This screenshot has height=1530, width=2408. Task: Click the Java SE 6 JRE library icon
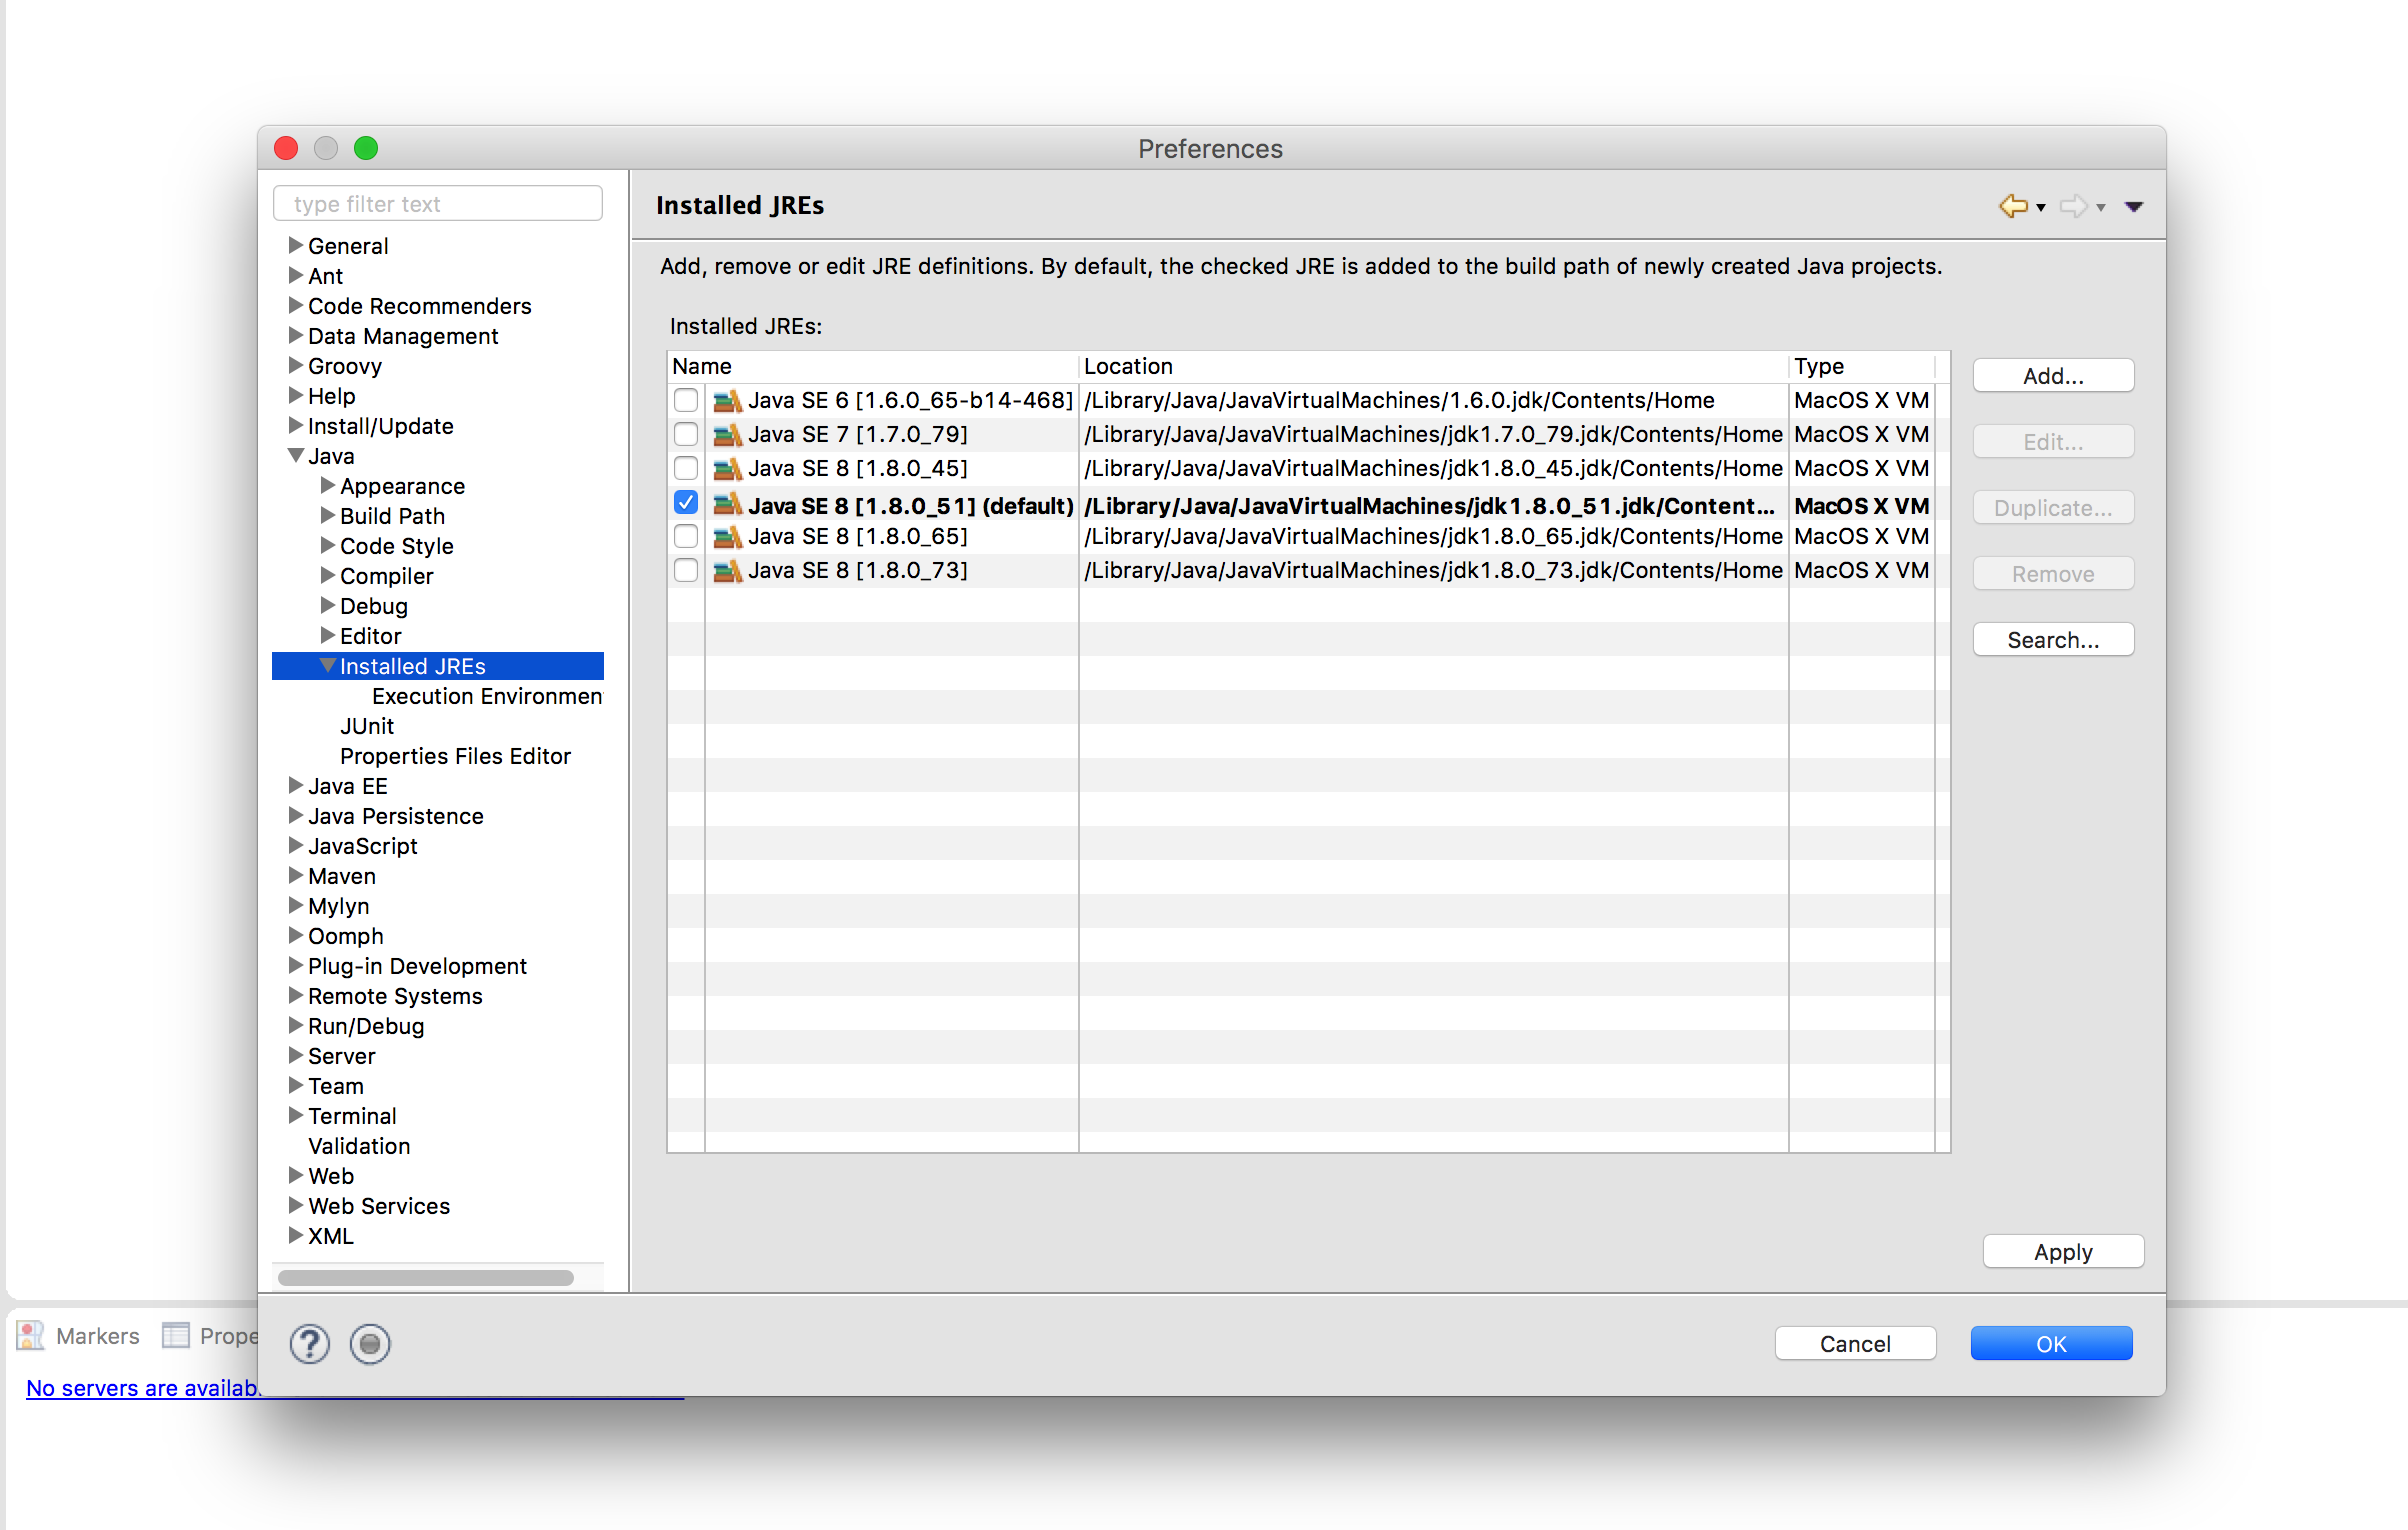tap(727, 401)
